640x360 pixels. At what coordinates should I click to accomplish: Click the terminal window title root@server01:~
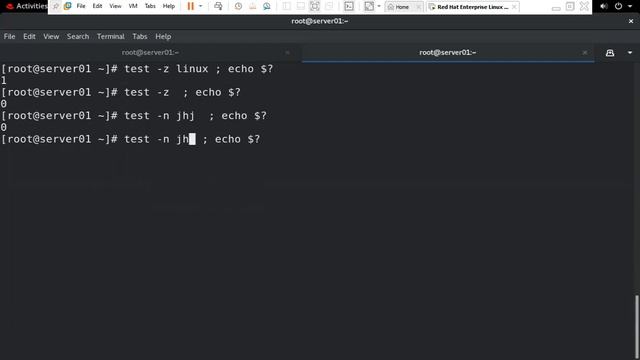tap(320, 21)
